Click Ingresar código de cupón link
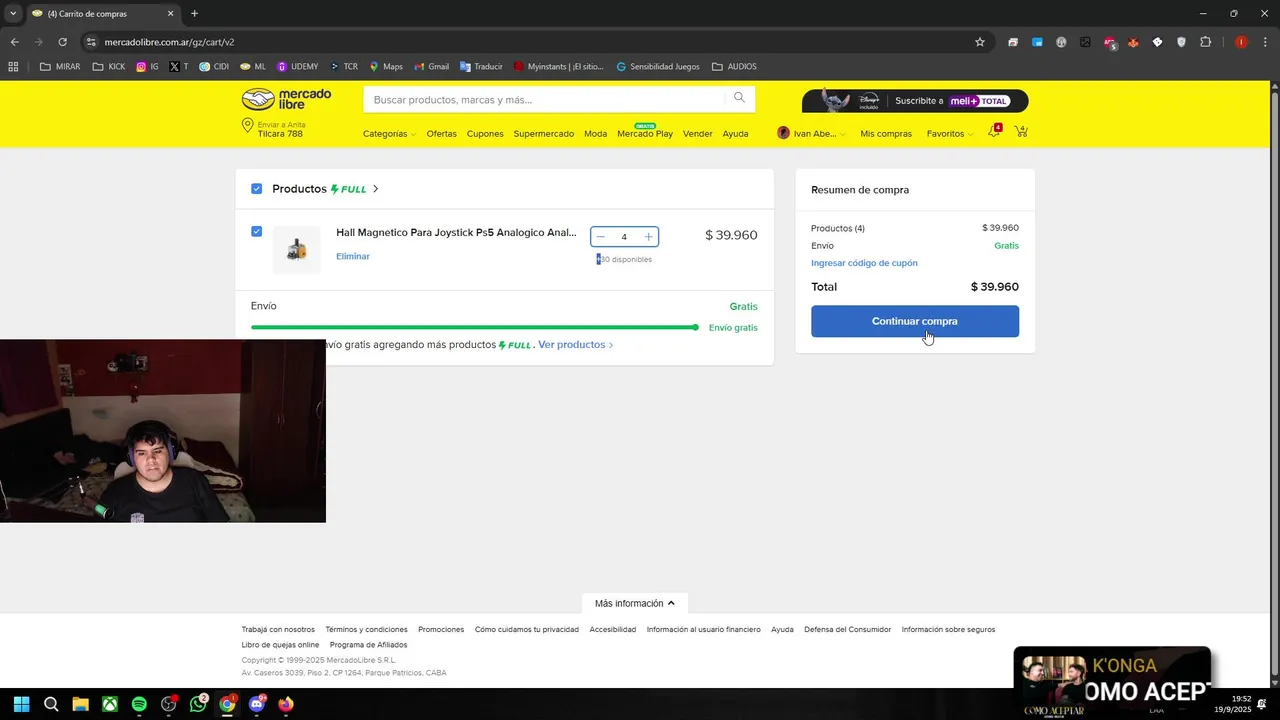1280x720 pixels. 864,263
